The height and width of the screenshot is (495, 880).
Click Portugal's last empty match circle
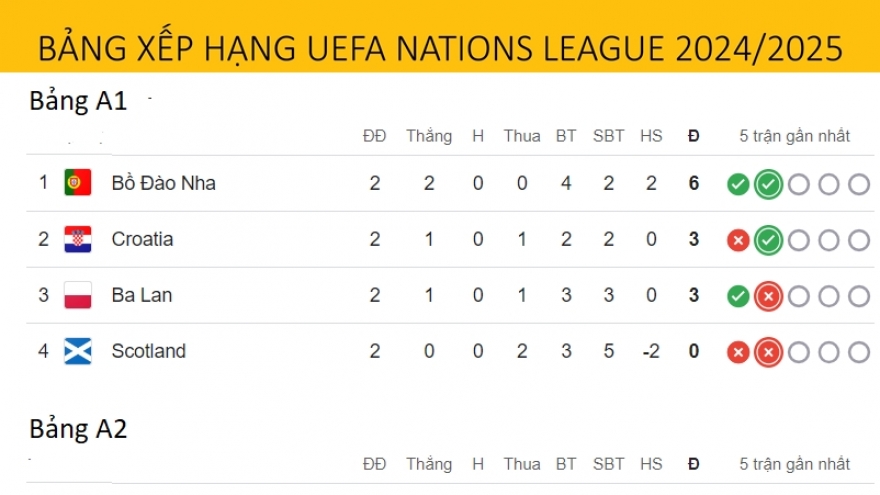[859, 184]
